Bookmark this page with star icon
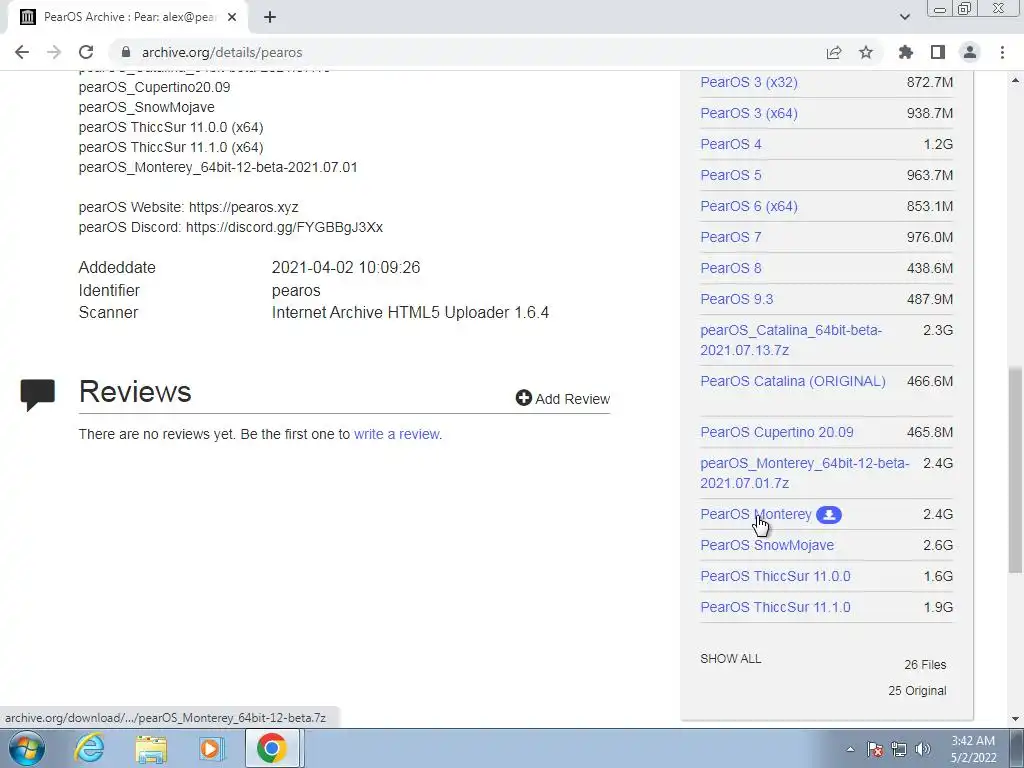This screenshot has width=1024, height=768. 866,52
